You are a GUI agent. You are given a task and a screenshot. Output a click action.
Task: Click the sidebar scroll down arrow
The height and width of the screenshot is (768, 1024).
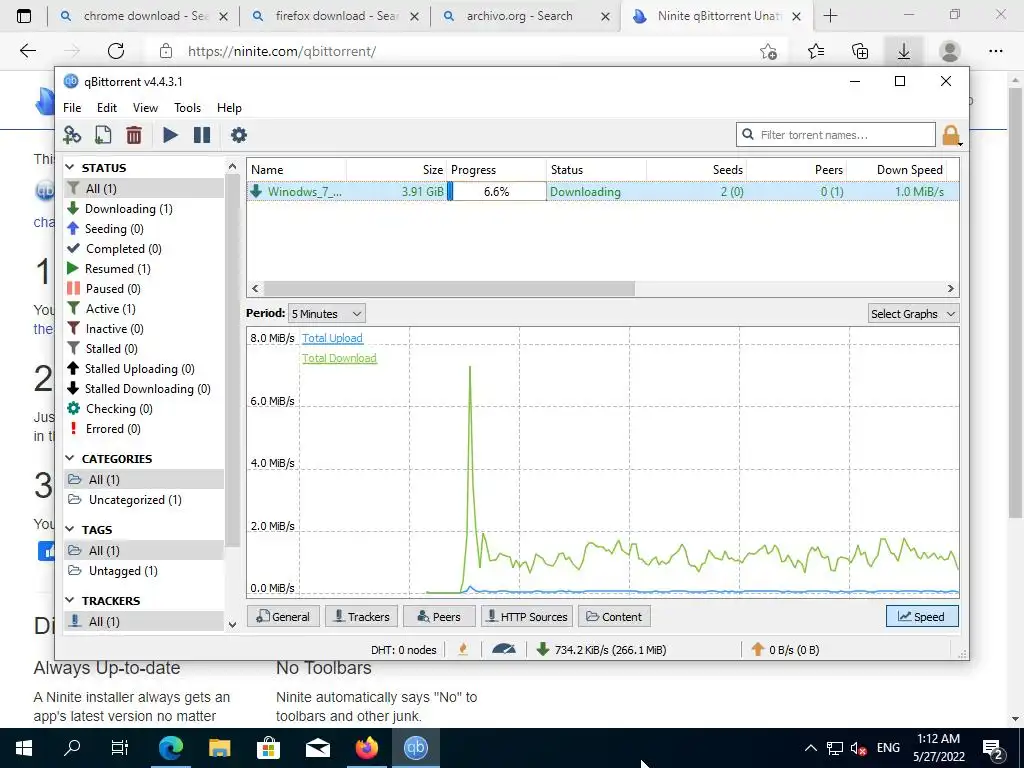(232, 625)
